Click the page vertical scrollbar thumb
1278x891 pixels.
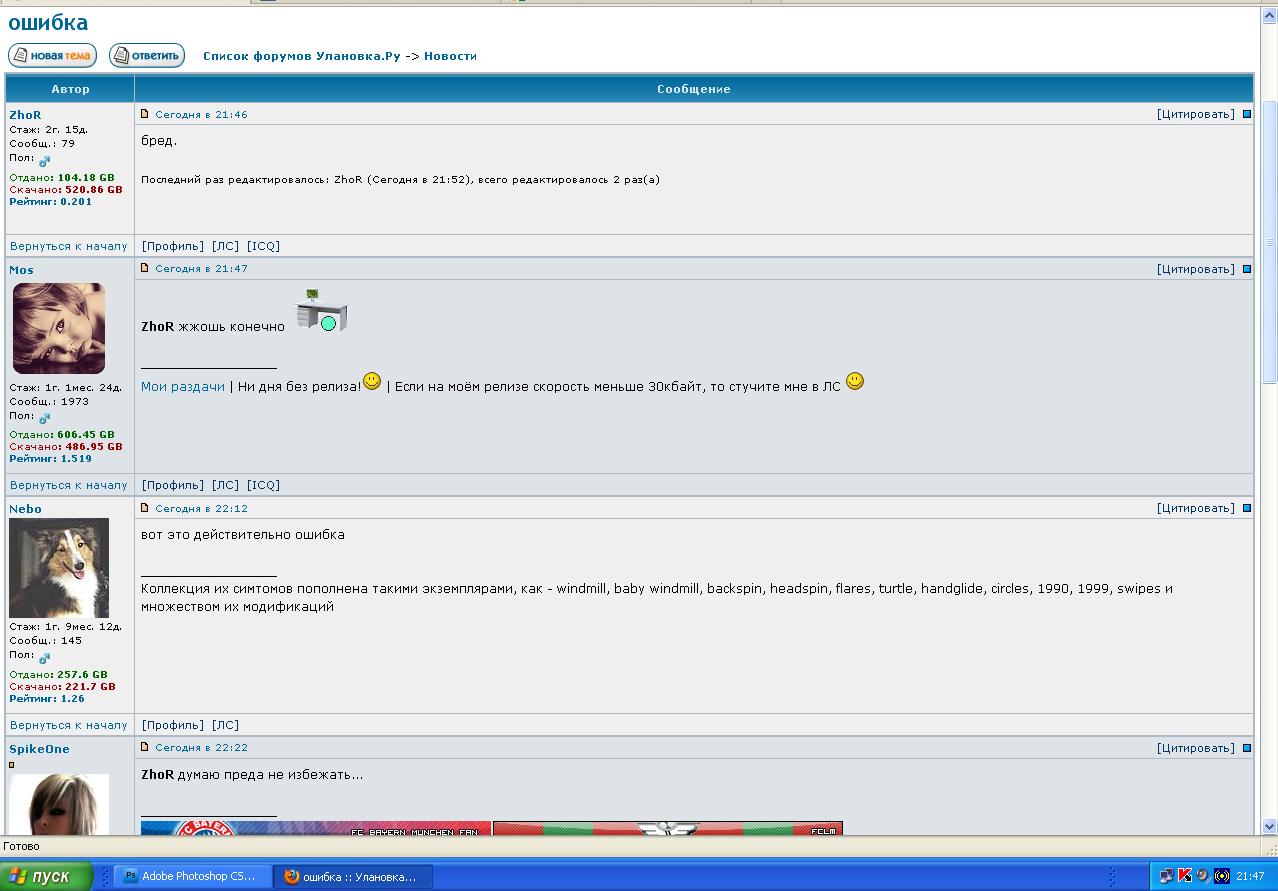click(1270, 242)
